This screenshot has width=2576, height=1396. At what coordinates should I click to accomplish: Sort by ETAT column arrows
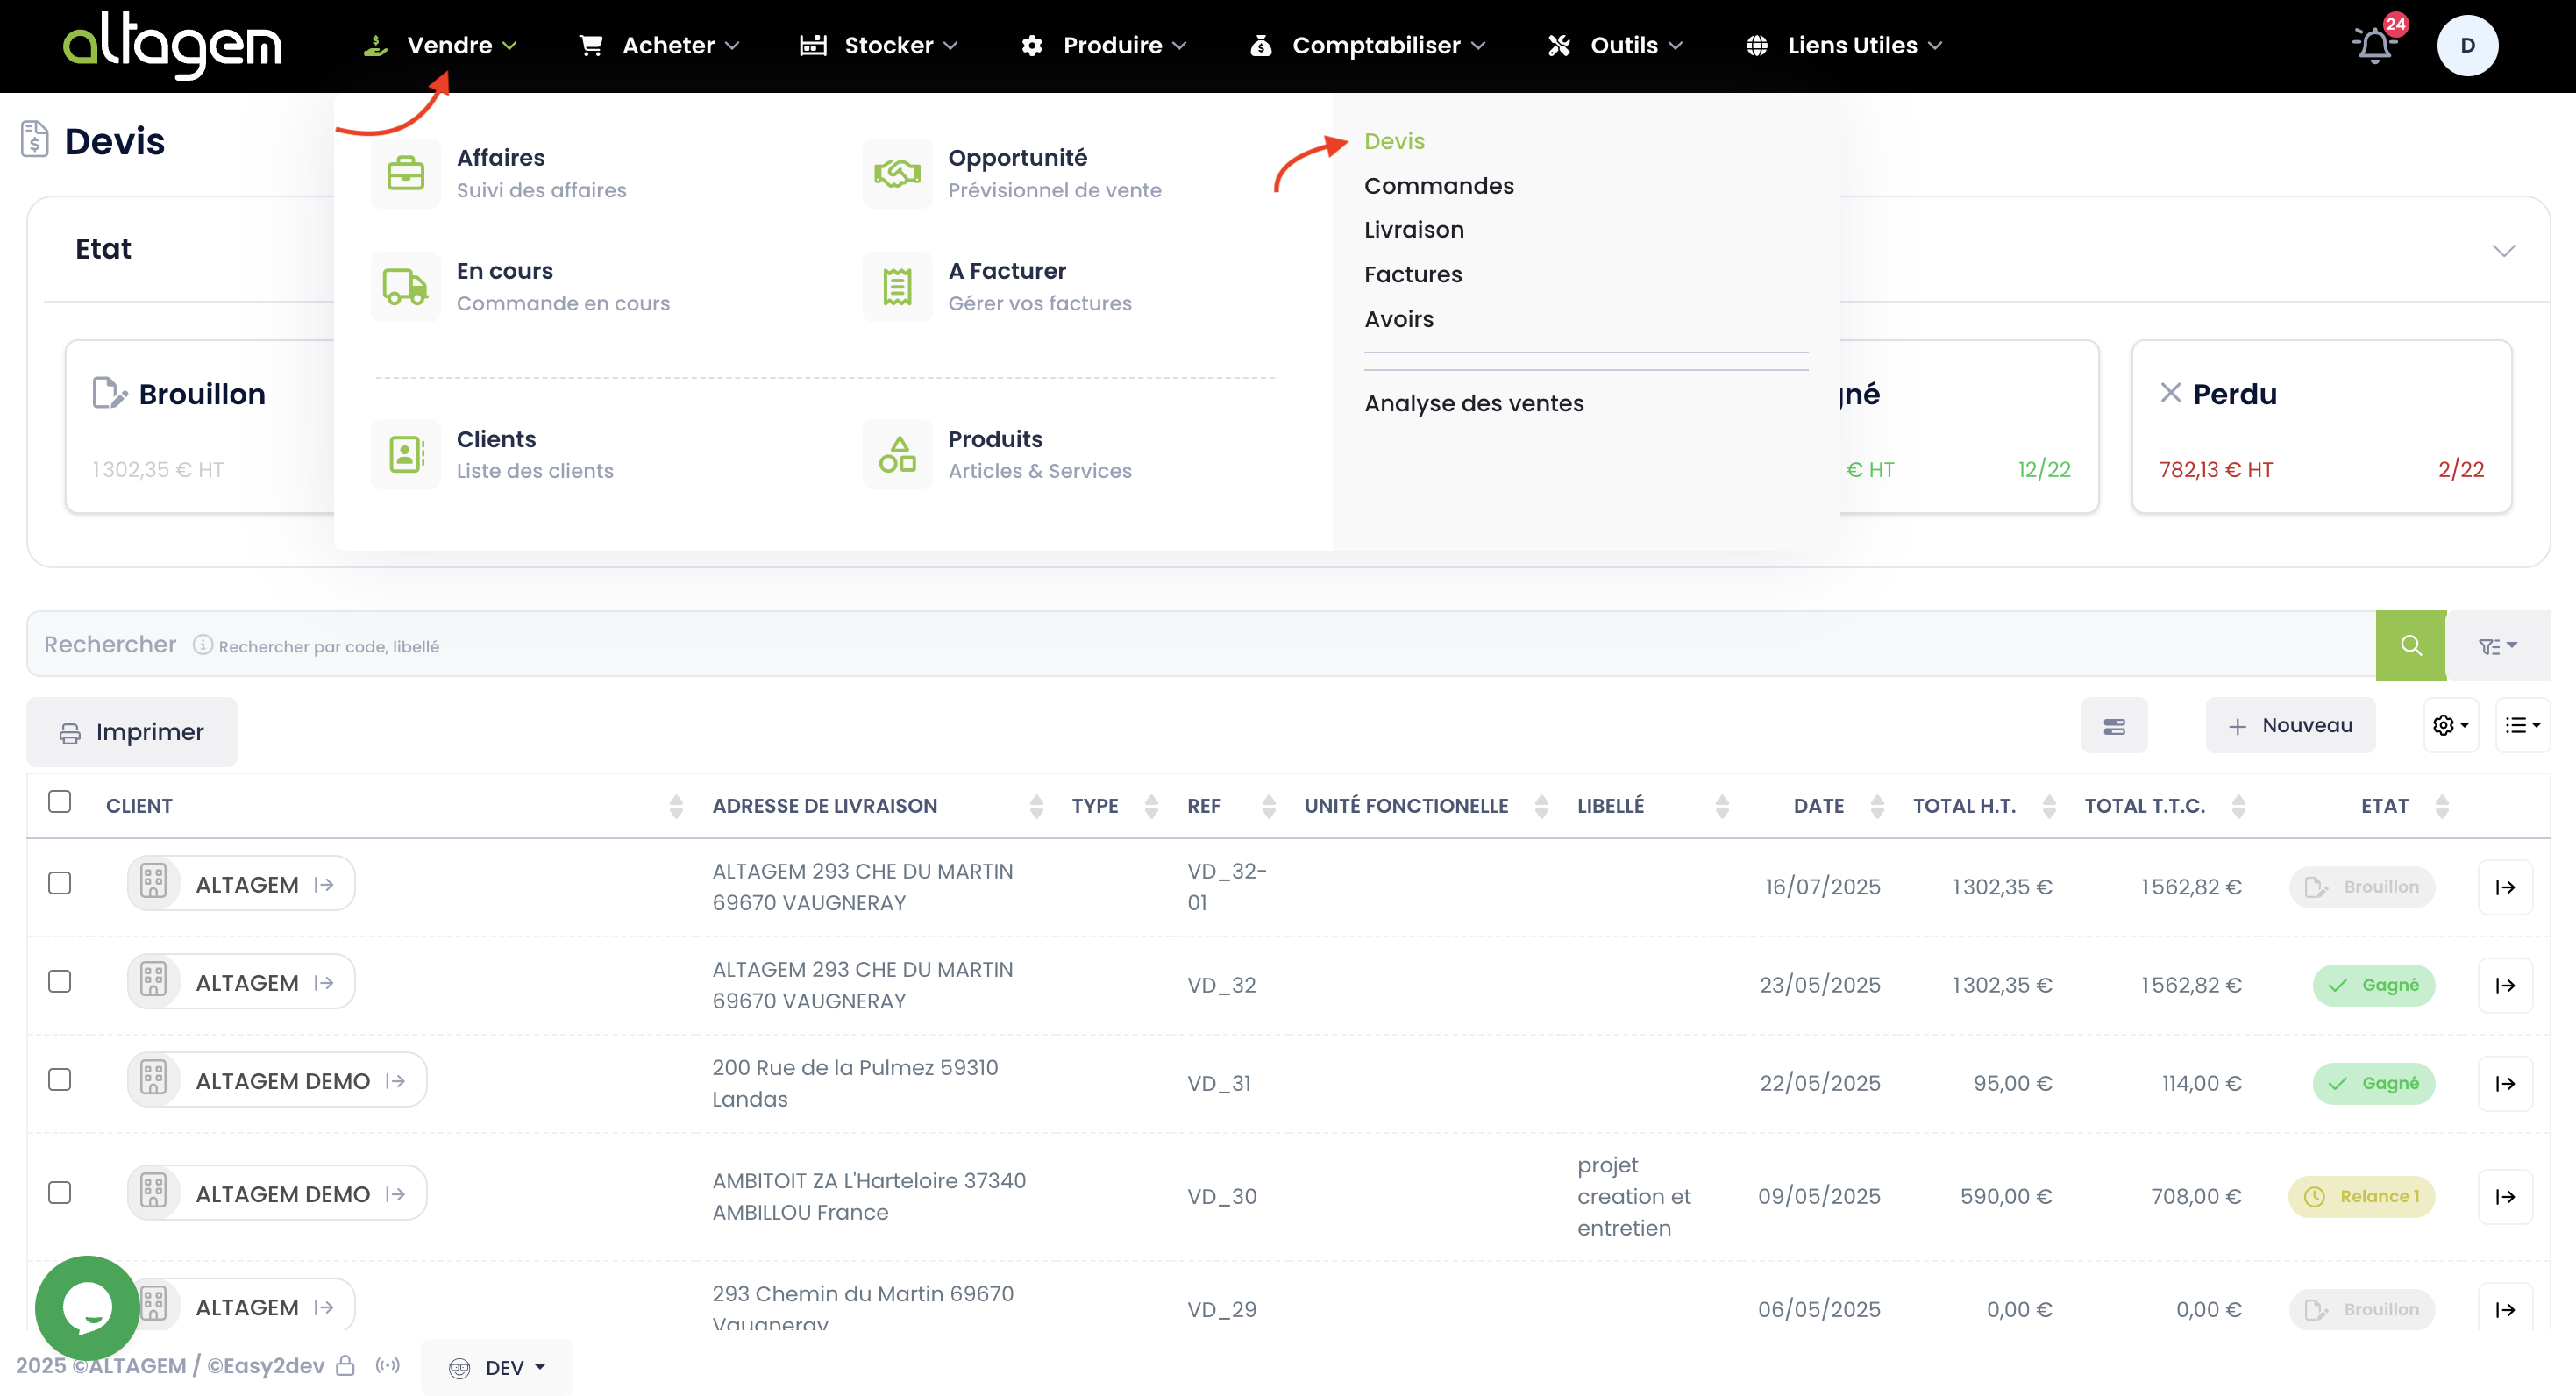pyautogui.click(x=2442, y=806)
